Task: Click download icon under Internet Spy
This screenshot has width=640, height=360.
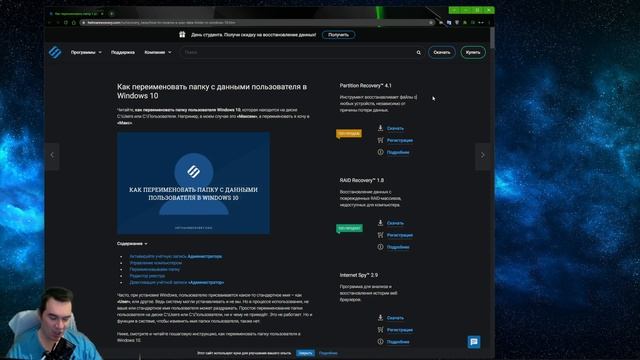Action: coord(380,317)
